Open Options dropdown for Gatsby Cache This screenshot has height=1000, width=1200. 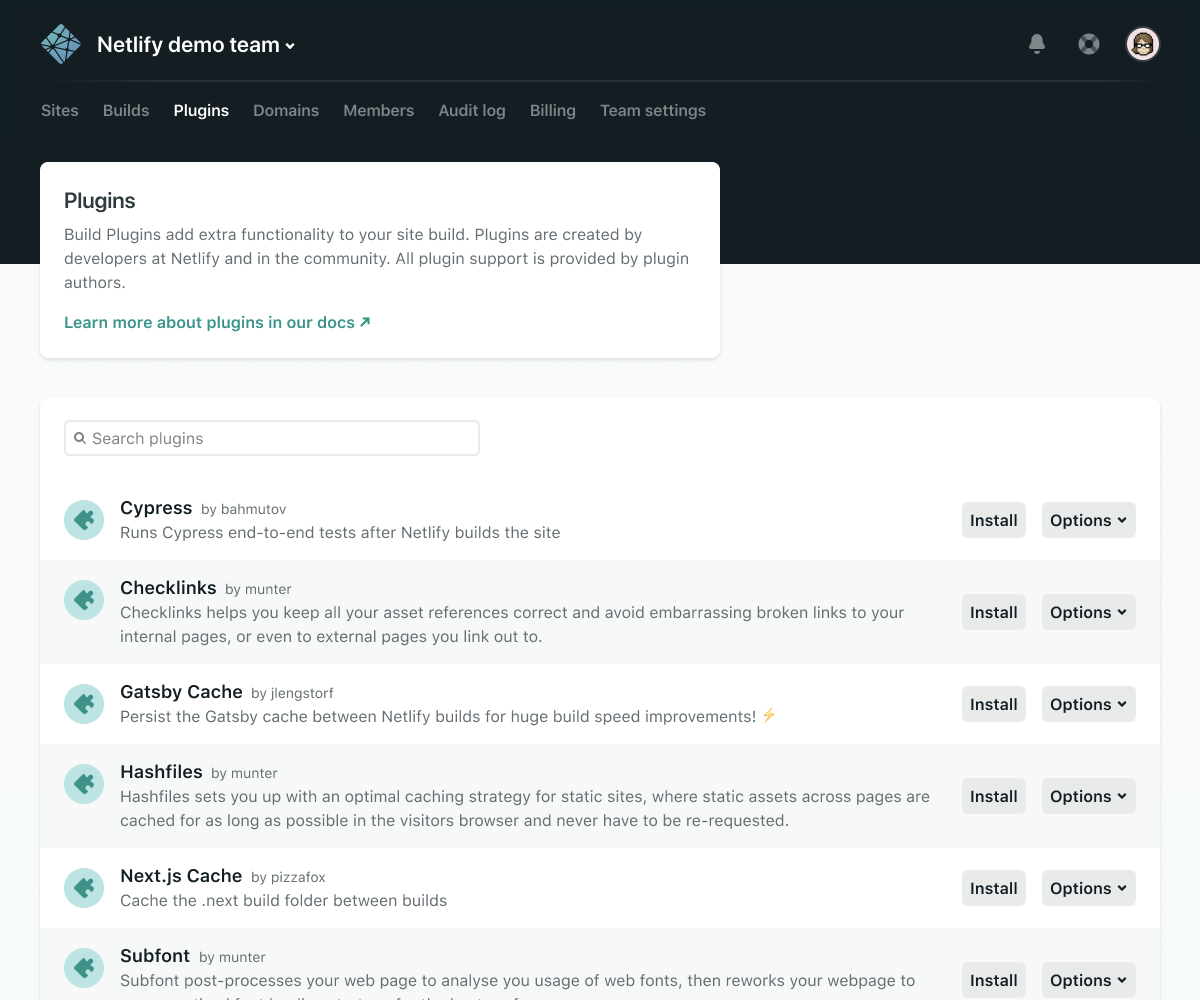(x=1089, y=704)
